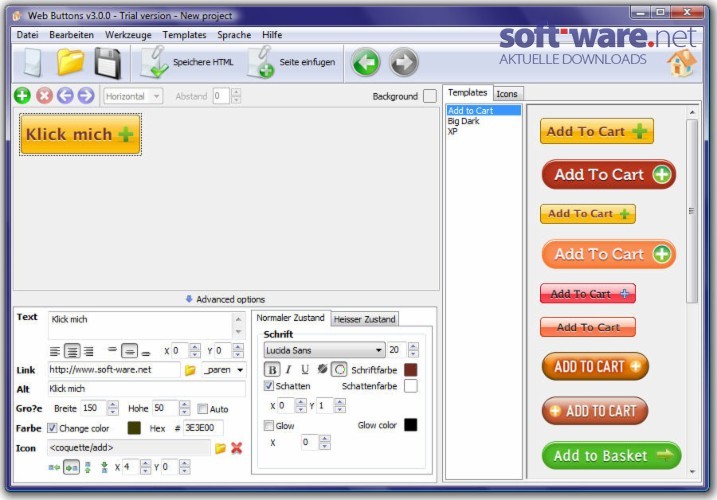Open the _parent link target dropdown
This screenshot has height=500, width=717.
click(x=224, y=370)
